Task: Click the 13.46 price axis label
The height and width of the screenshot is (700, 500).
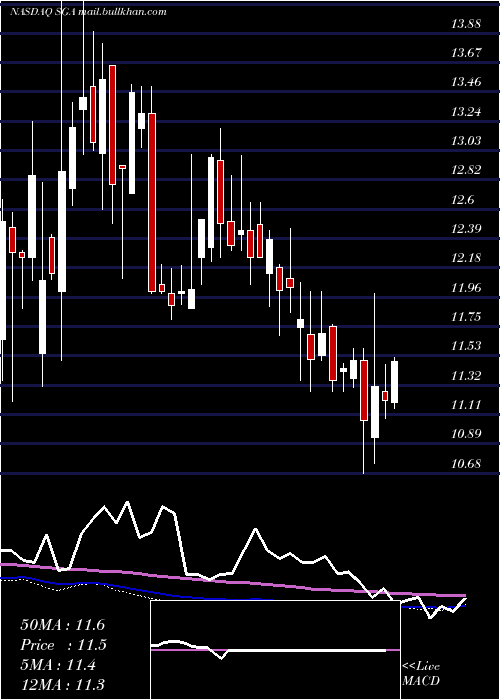Action: 466,82
